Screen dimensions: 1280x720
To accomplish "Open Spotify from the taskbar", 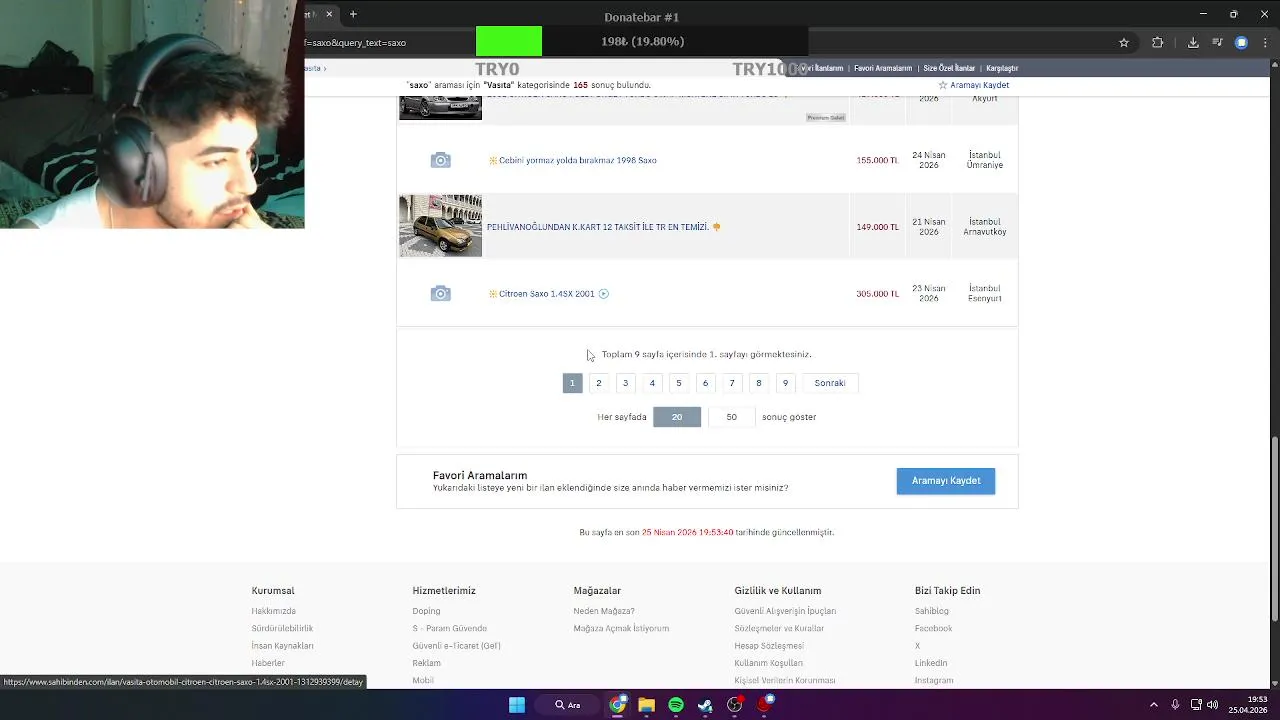I will [676, 705].
